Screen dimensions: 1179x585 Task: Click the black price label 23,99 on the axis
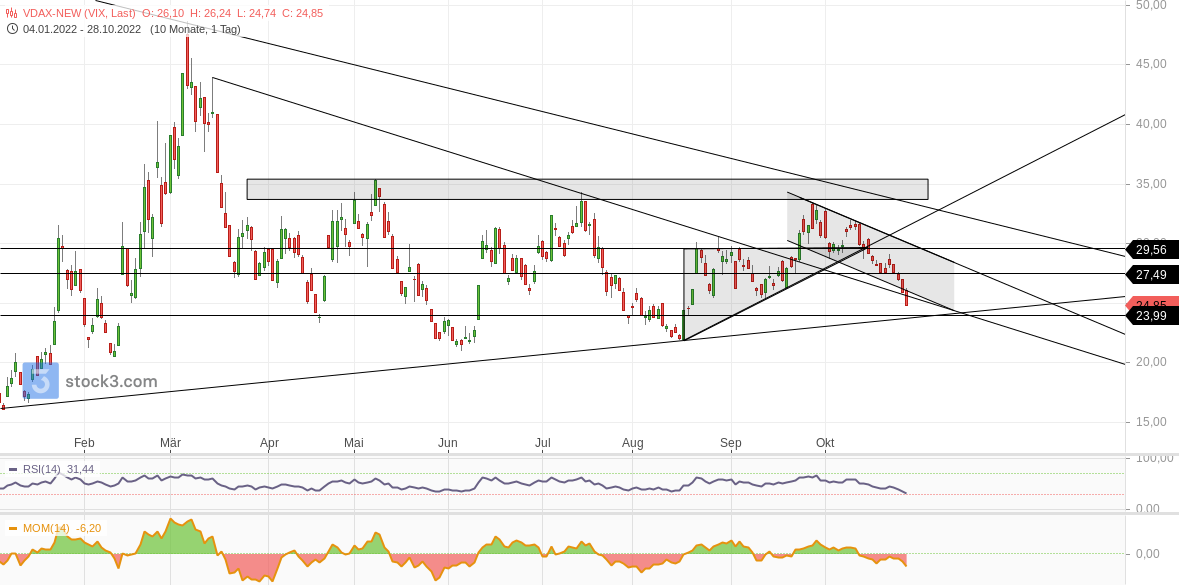[1152, 316]
